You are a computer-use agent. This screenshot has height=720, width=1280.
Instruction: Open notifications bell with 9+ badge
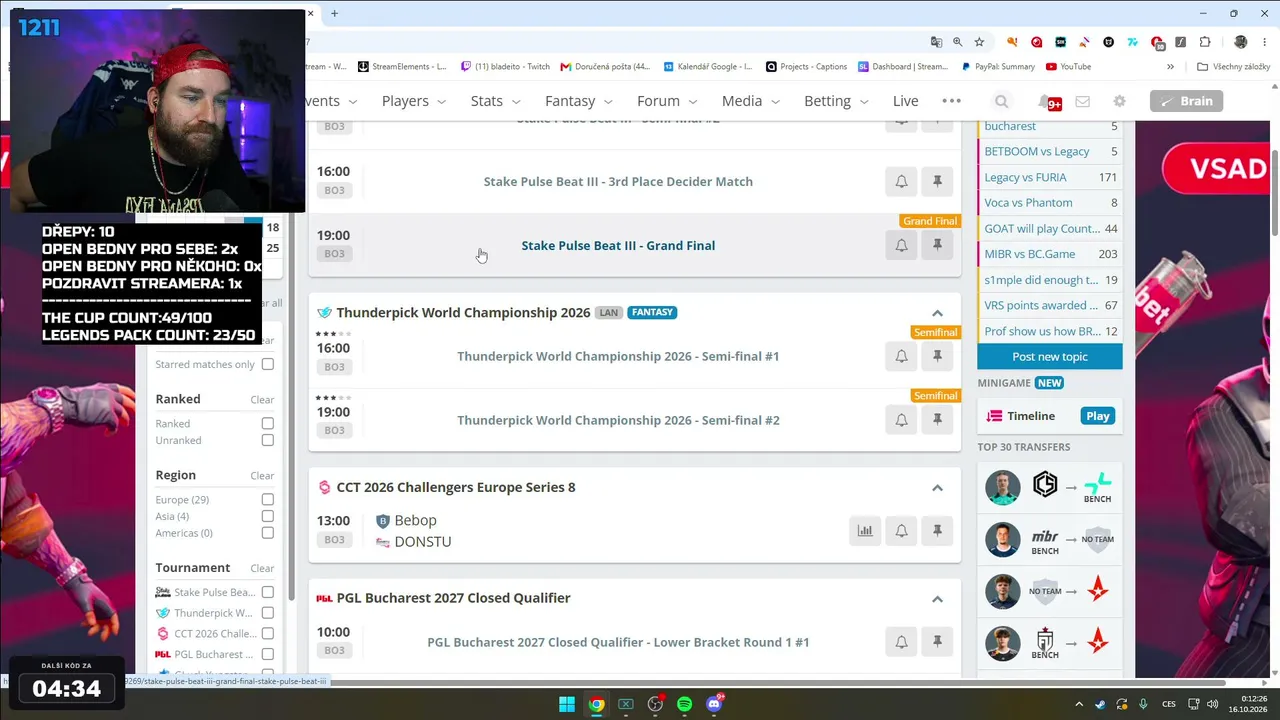click(1048, 102)
